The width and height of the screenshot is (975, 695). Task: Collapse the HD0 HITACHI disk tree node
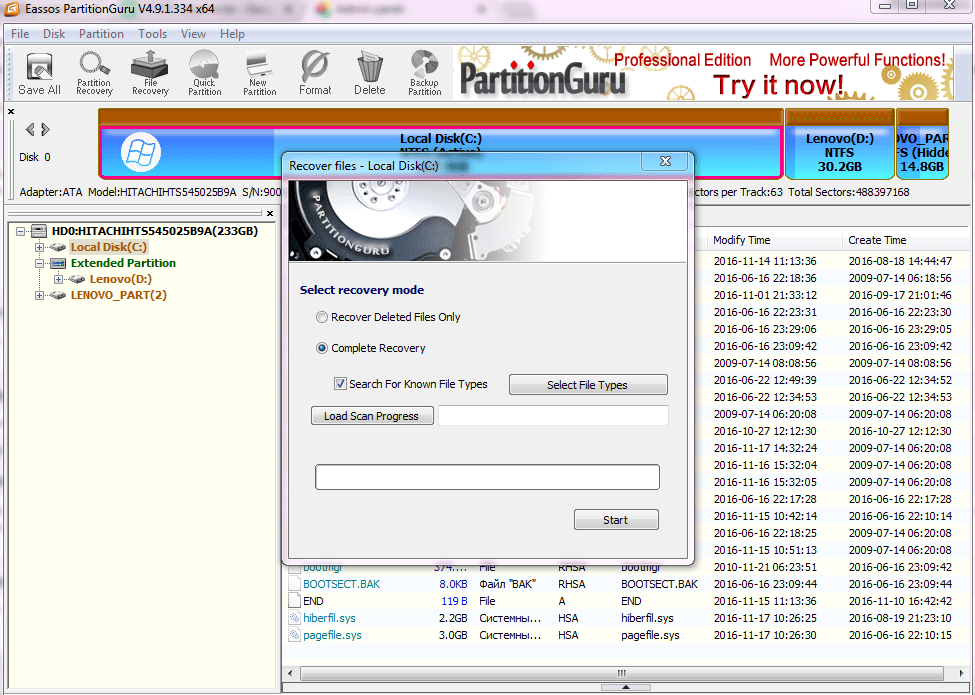coord(21,231)
